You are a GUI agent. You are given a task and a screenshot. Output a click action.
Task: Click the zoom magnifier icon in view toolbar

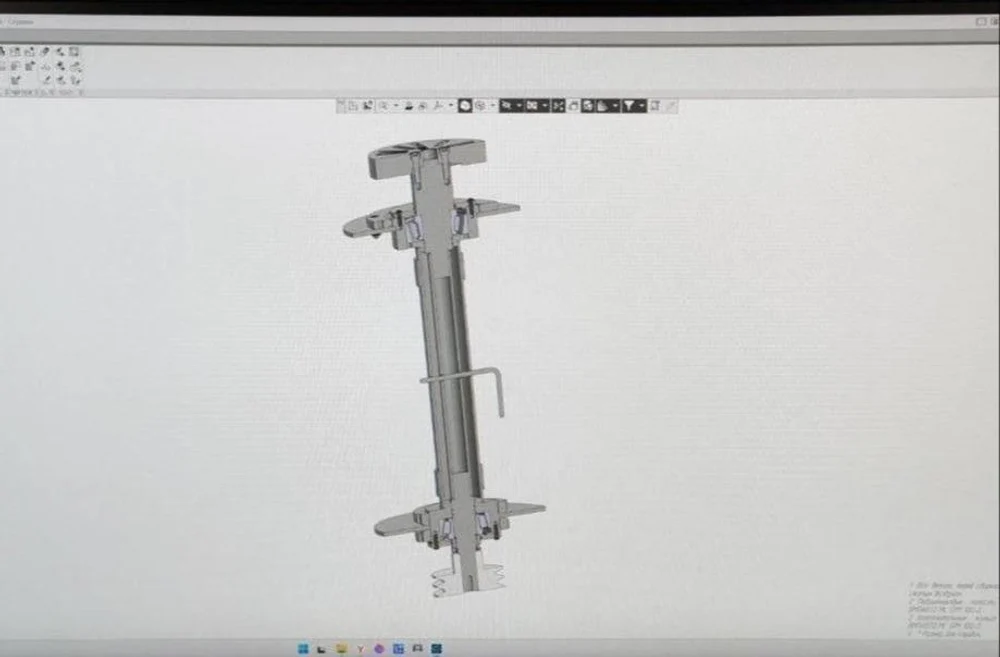pyautogui.click(x=383, y=105)
